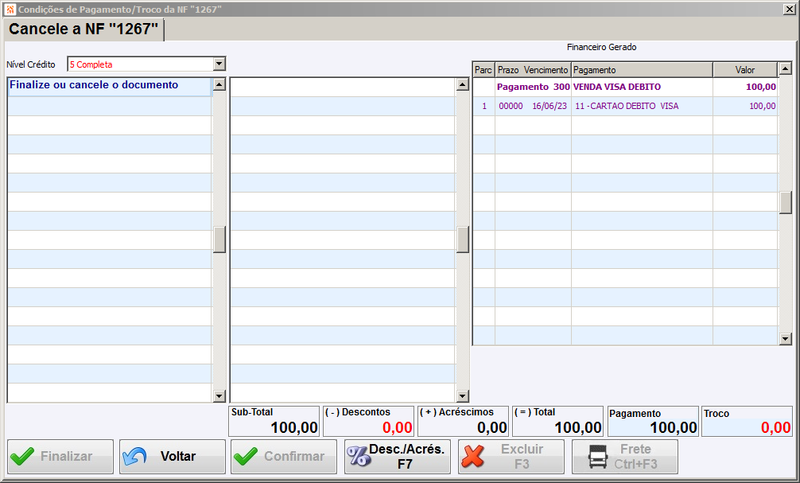
Task: Click the Pagamento amount field
Action: click(x=653, y=421)
